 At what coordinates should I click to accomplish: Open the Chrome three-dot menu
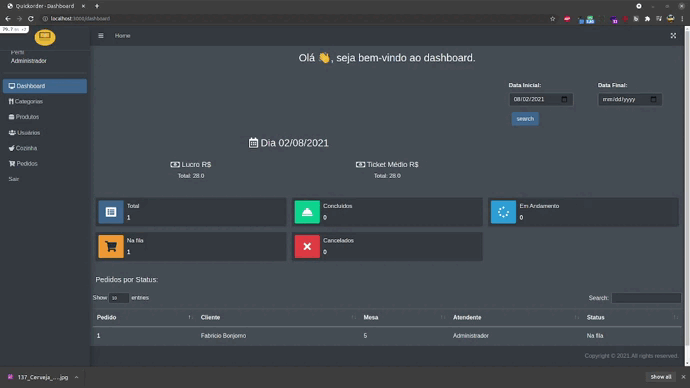tap(682, 18)
